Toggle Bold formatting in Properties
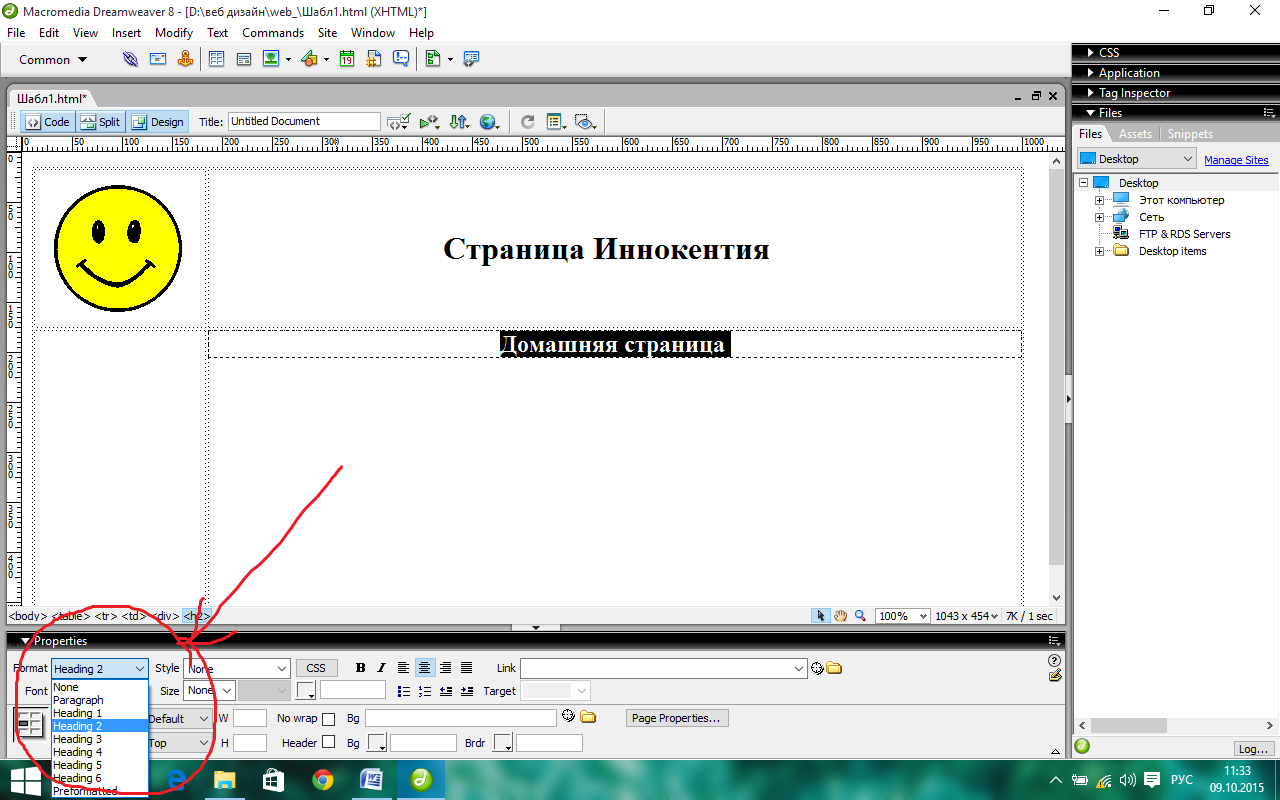This screenshot has height=800, width=1280. [x=361, y=668]
